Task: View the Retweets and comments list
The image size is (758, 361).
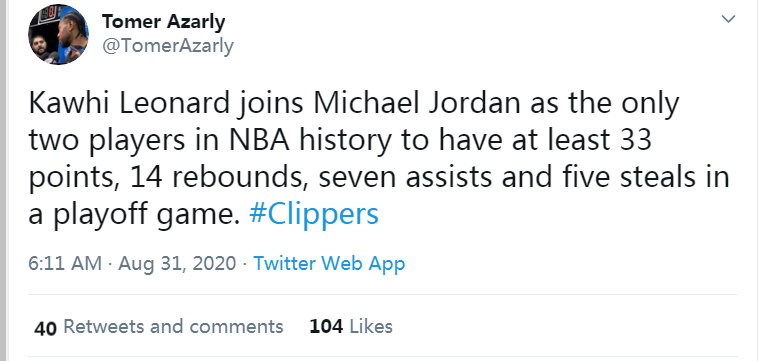Action: pyautogui.click(x=173, y=327)
